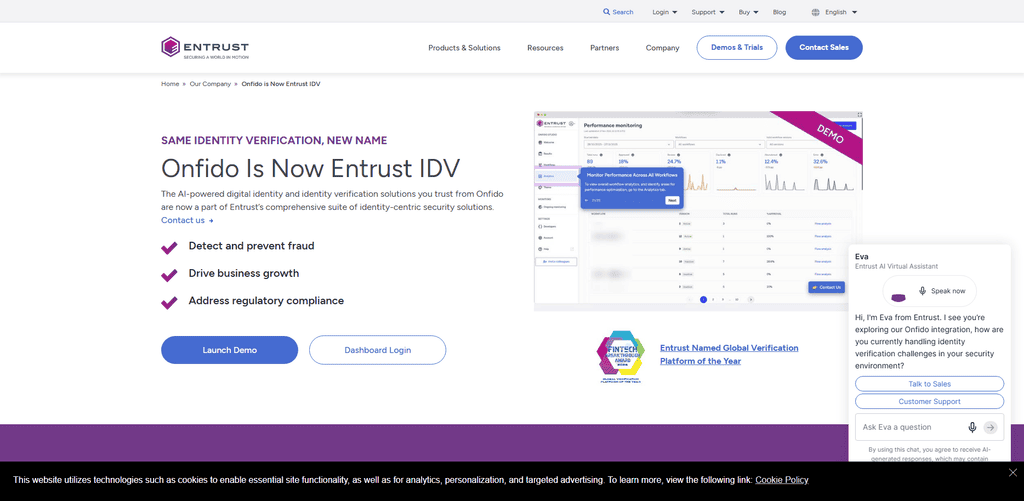1024x501 pixels.
Task: Open the Search link with magnifier
Action: coord(618,12)
